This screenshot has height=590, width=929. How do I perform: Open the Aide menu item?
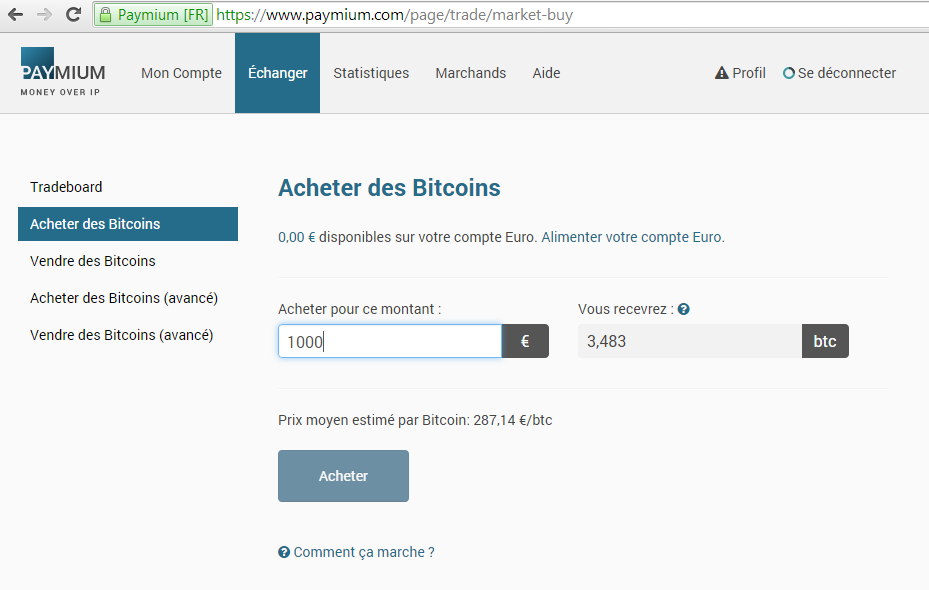click(546, 73)
